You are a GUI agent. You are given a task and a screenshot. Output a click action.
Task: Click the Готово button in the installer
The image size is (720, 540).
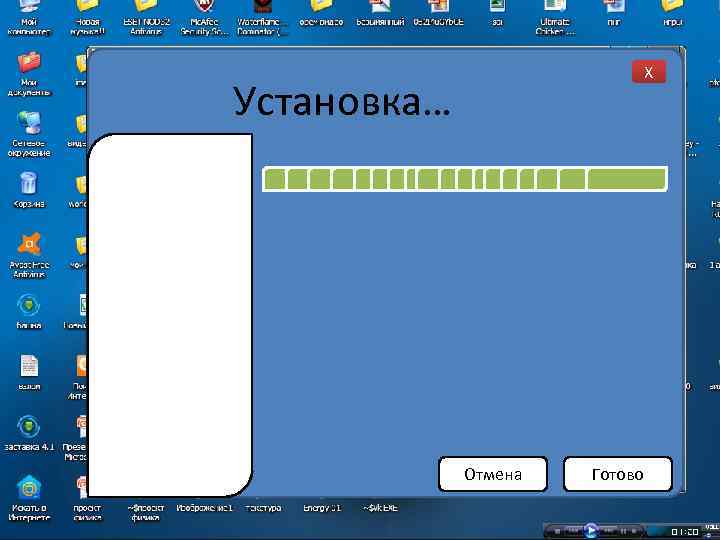(x=618, y=473)
